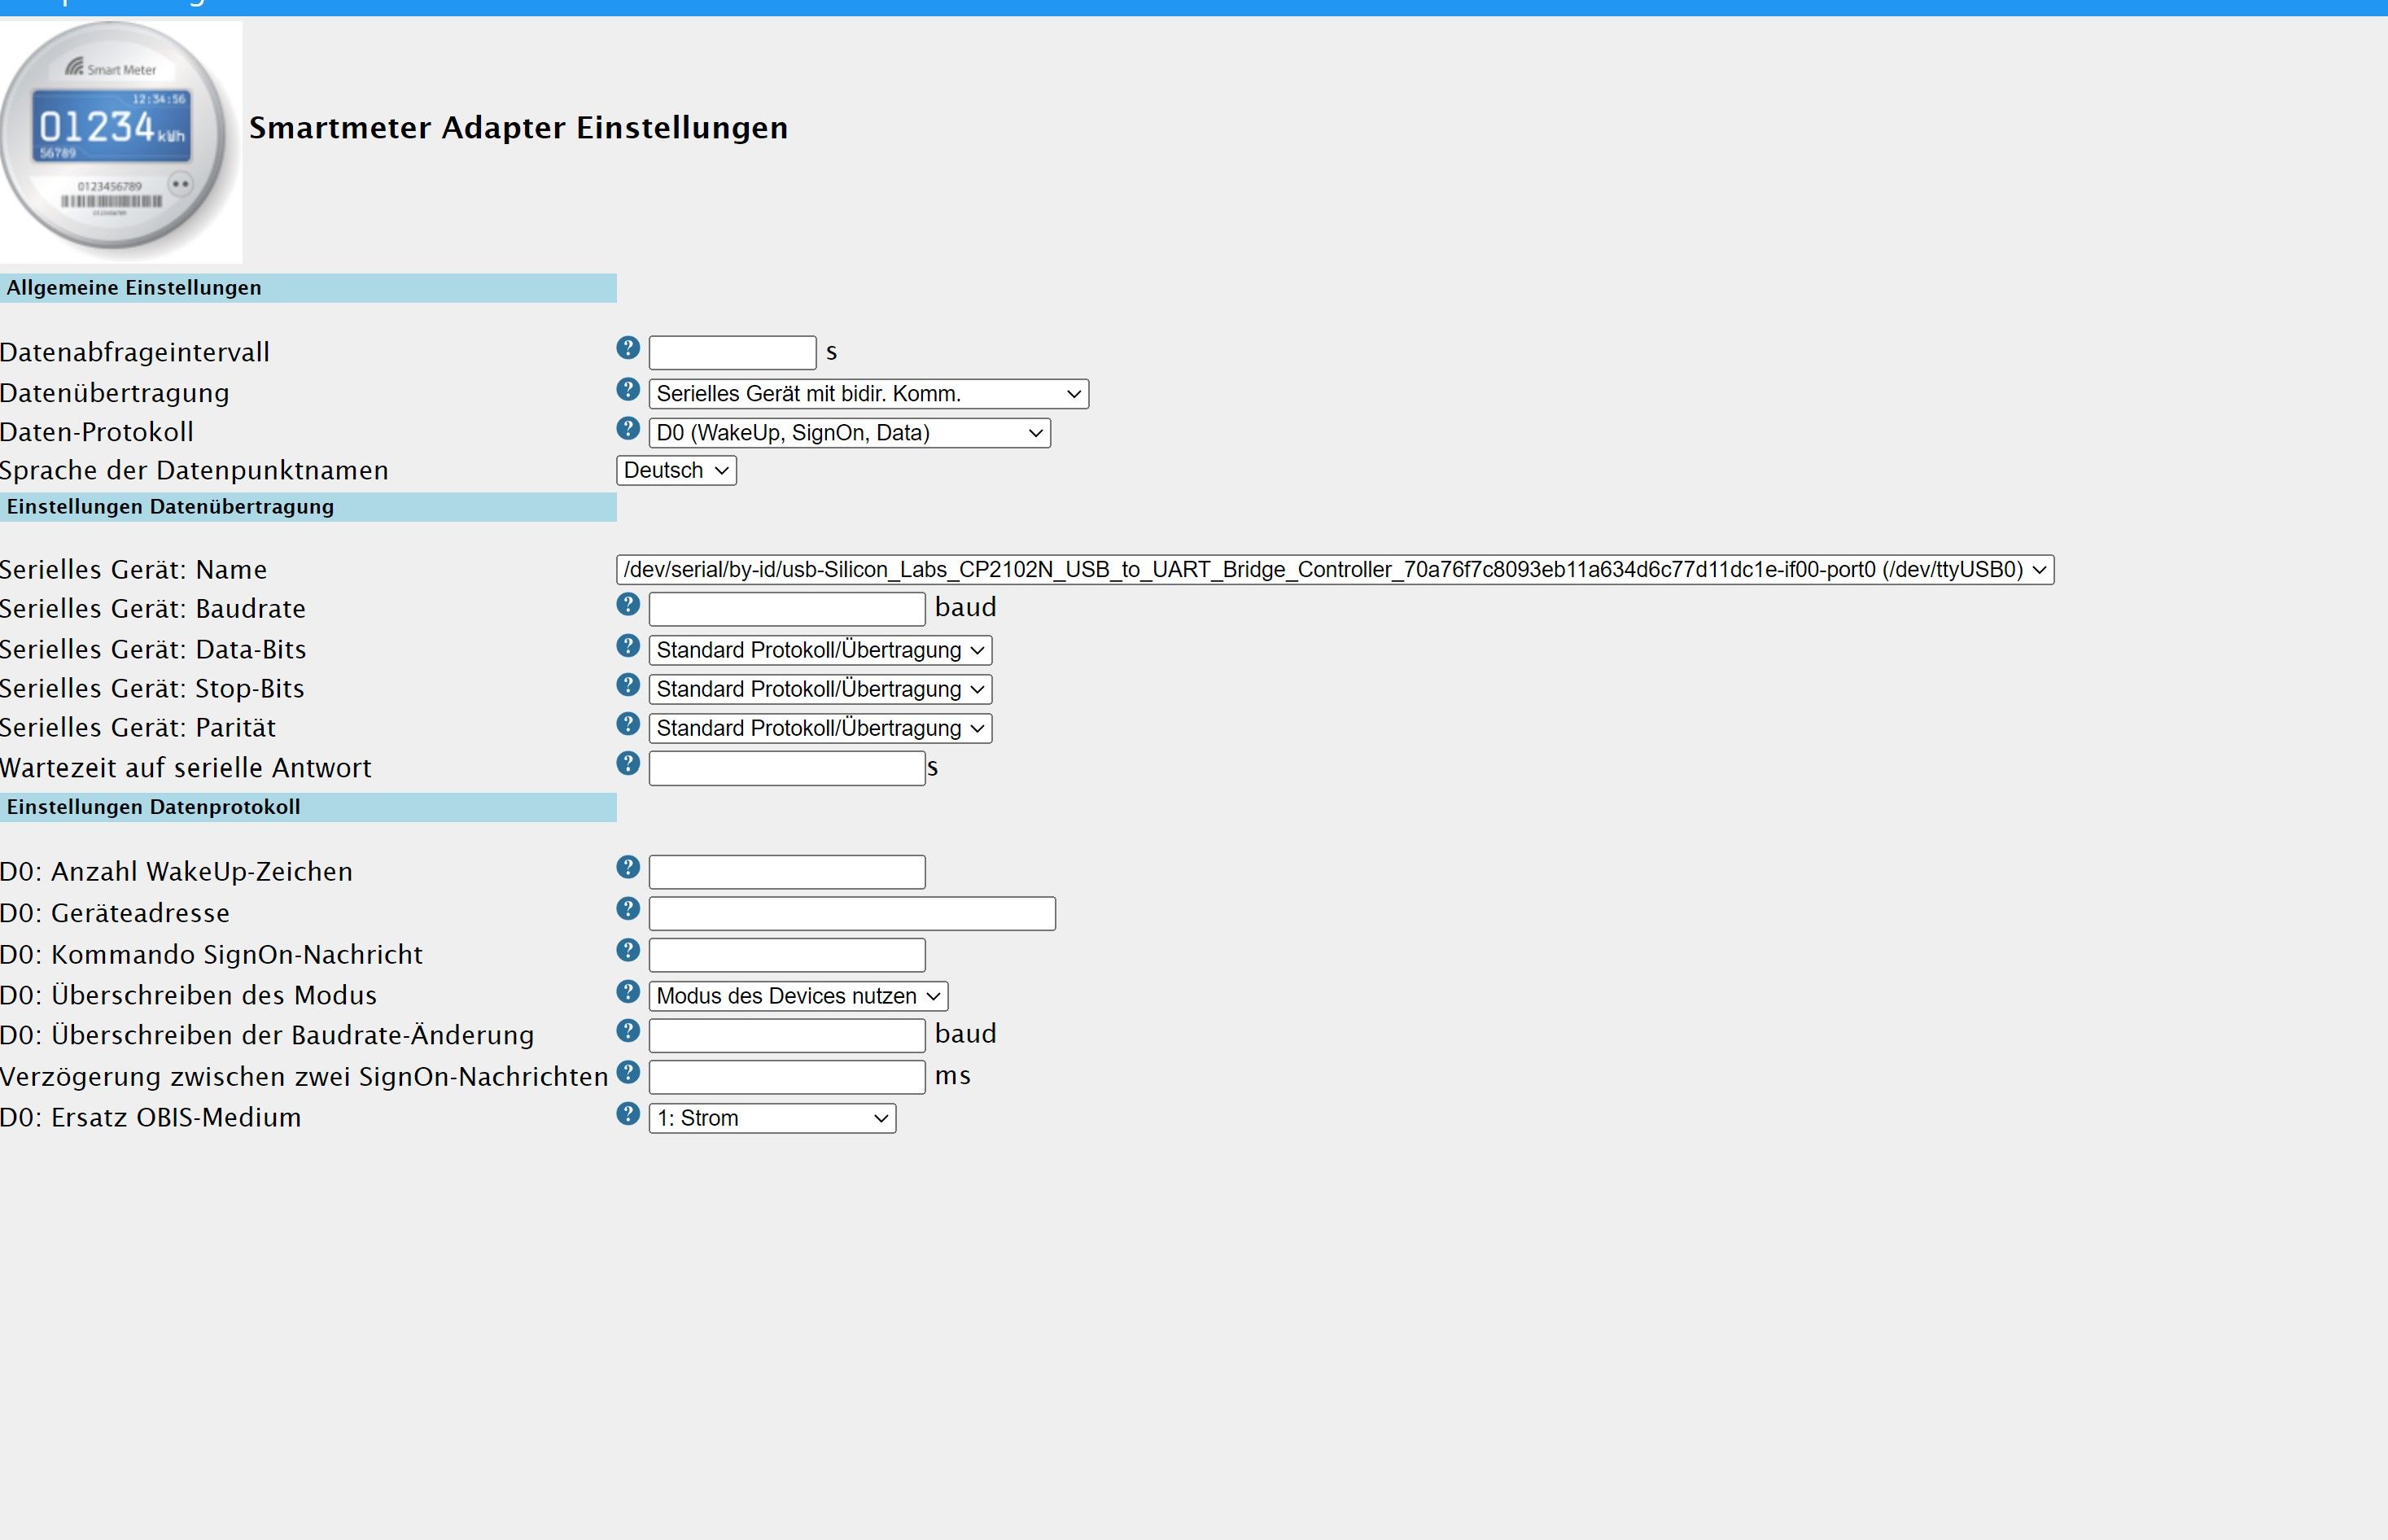
Task: Expand the Daten-Protokoll D0 dropdown
Action: [x=849, y=433]
